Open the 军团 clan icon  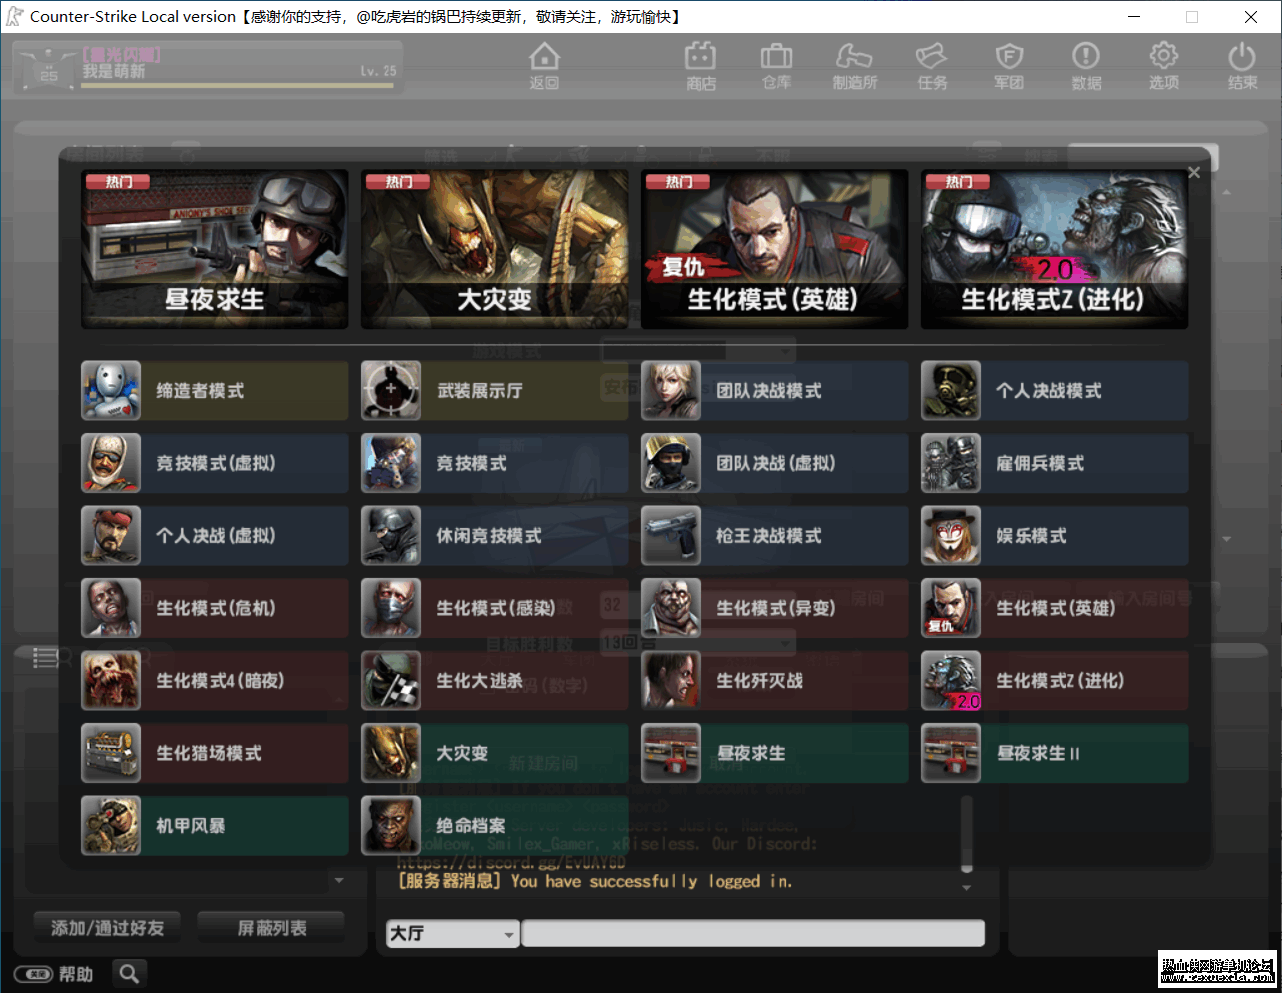click(x=1009, y=66)
